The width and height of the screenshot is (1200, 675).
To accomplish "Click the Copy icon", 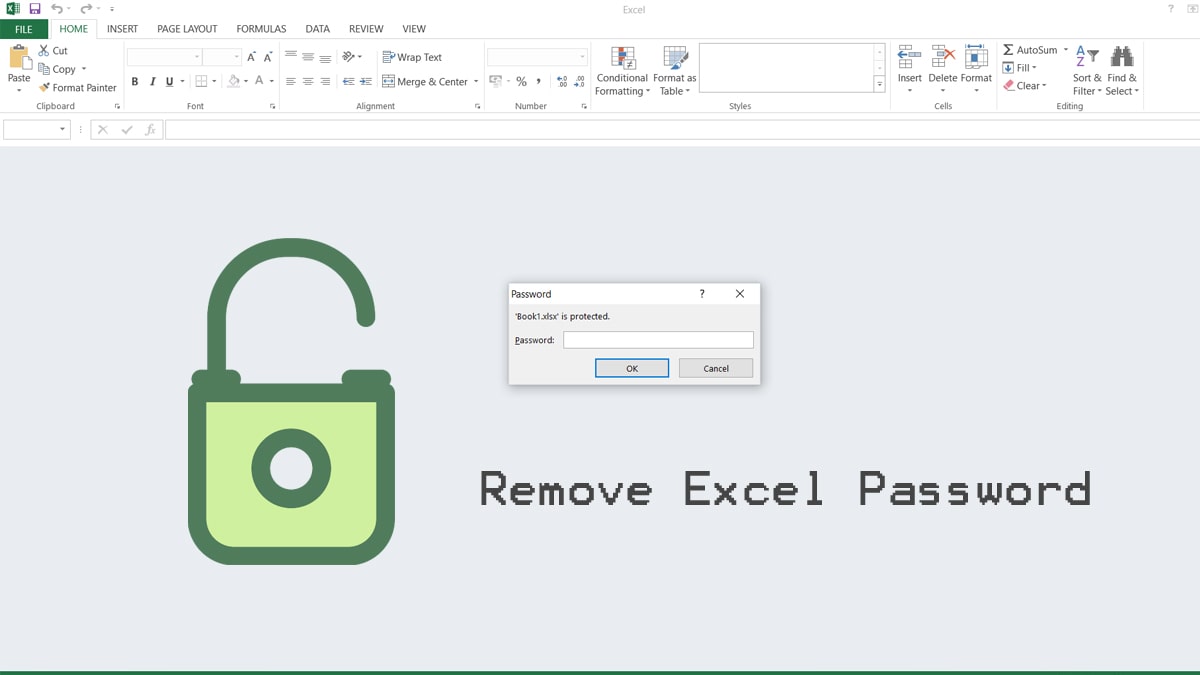I will [44, 69].
